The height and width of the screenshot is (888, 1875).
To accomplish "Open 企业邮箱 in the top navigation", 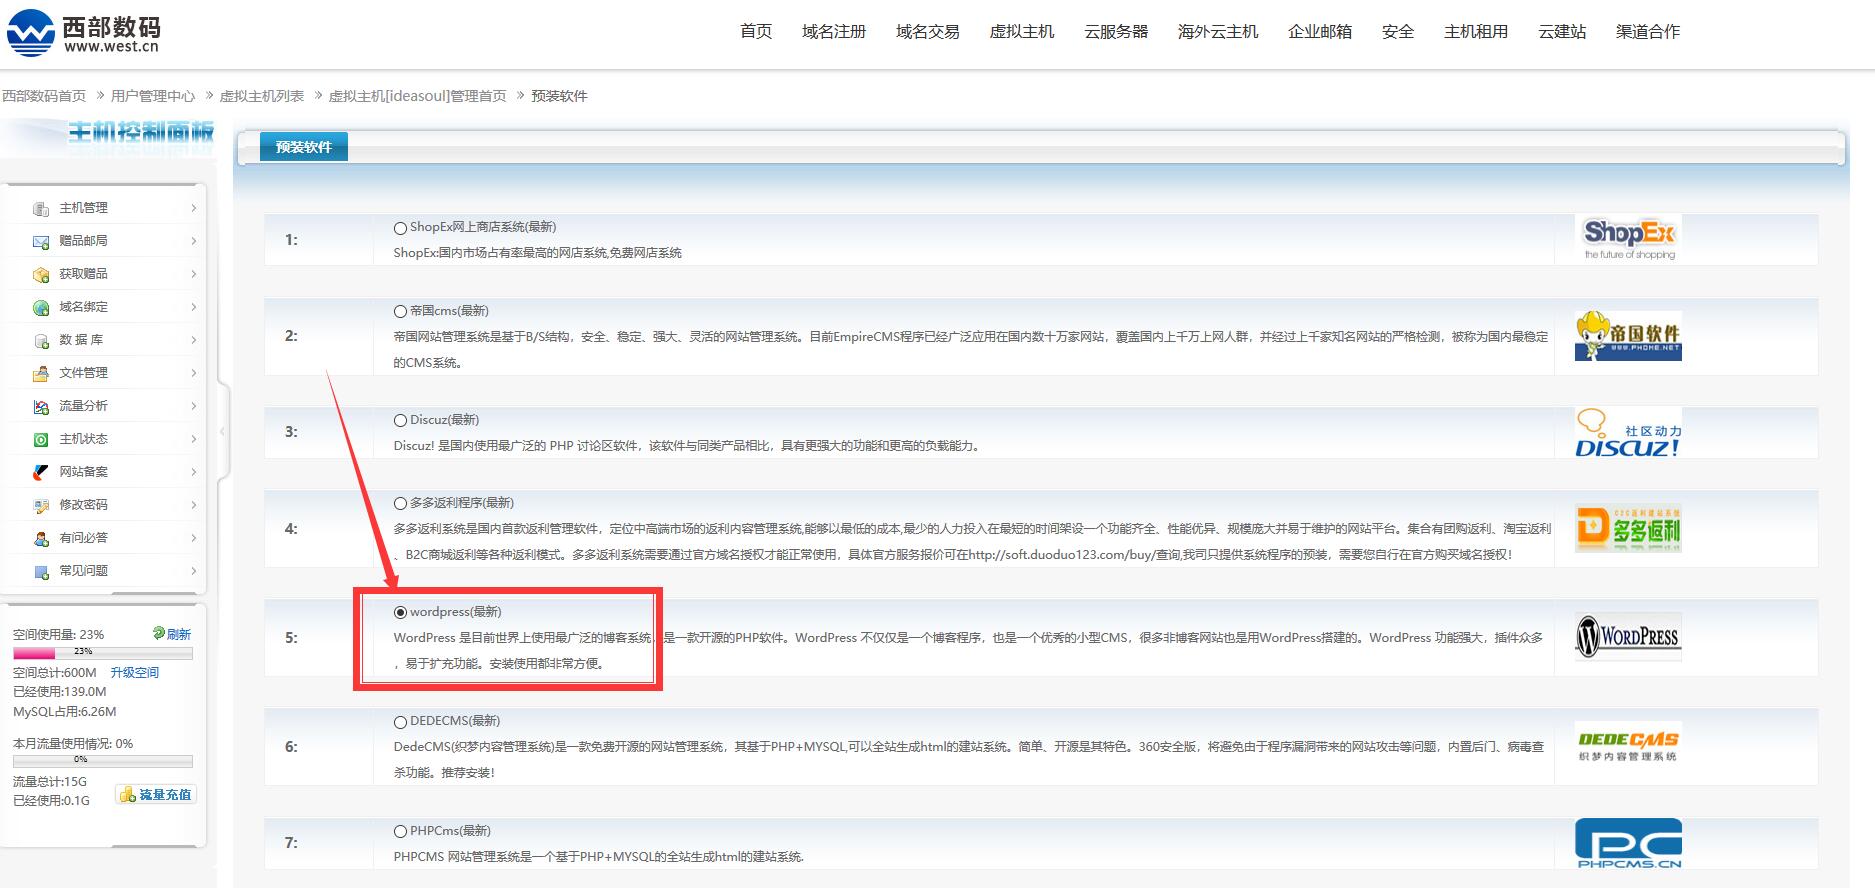I will point(1320,32).
